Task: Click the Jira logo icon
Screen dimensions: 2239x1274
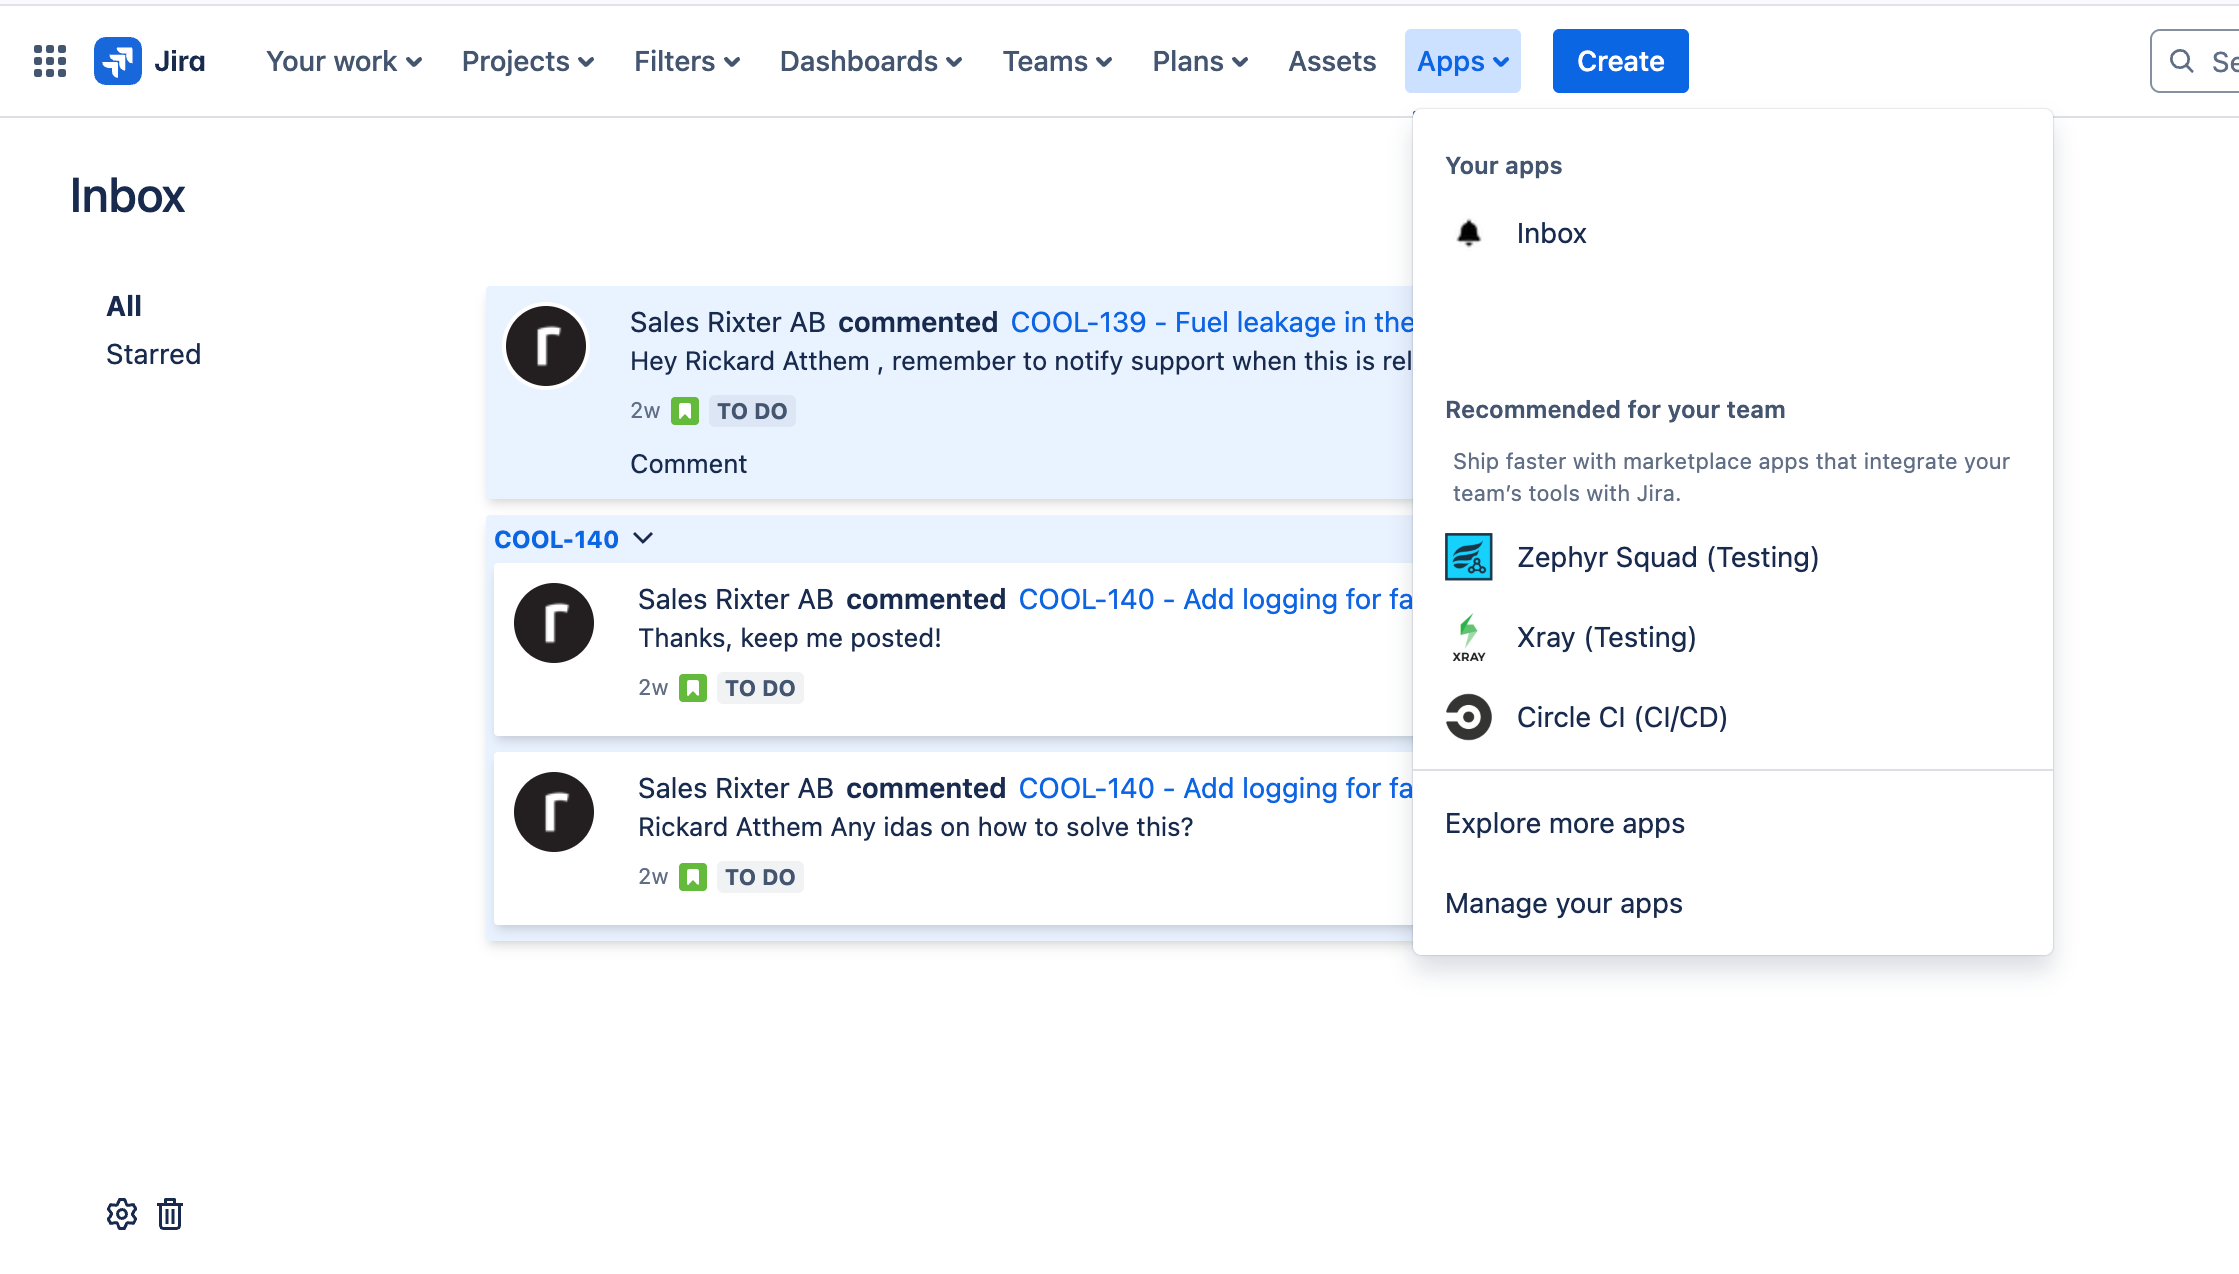Action: coord(118,61)
